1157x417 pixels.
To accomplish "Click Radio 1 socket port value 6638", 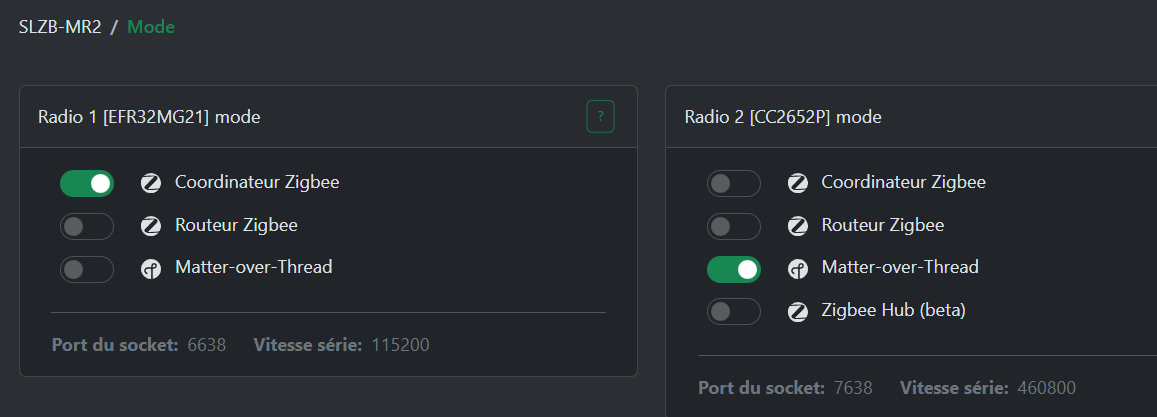I will [x=206, y=345].
